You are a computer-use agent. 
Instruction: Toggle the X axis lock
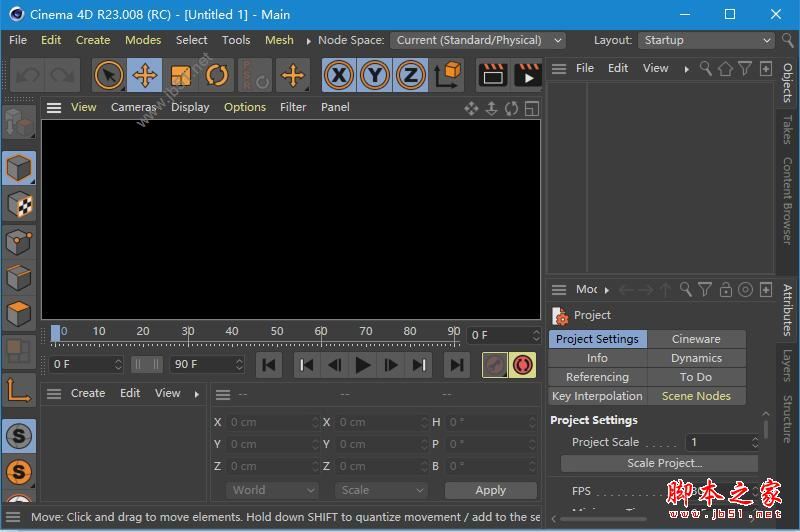pyautogui.click(x=340, y=75)
